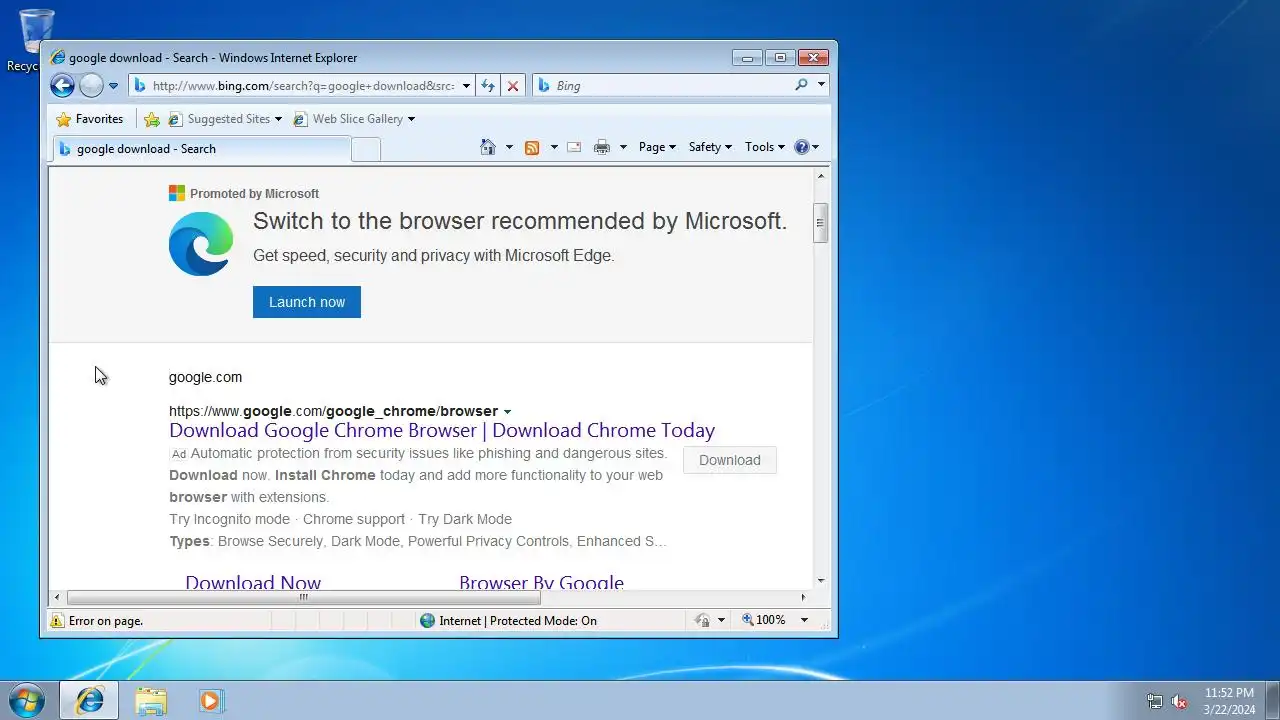The height and width of the screenshot is (720, 1280).
Task: Print the page with printer icon
Action: point(602,147)
